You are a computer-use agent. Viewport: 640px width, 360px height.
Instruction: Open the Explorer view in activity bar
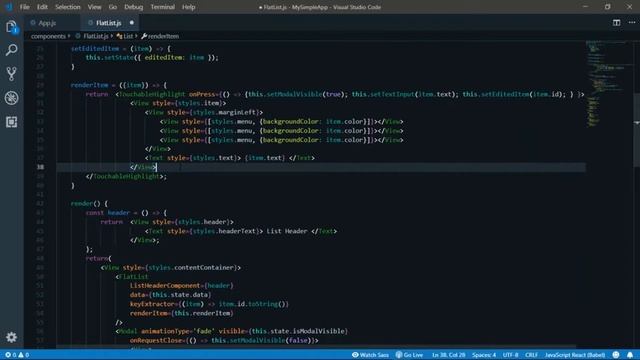point(11,27)
